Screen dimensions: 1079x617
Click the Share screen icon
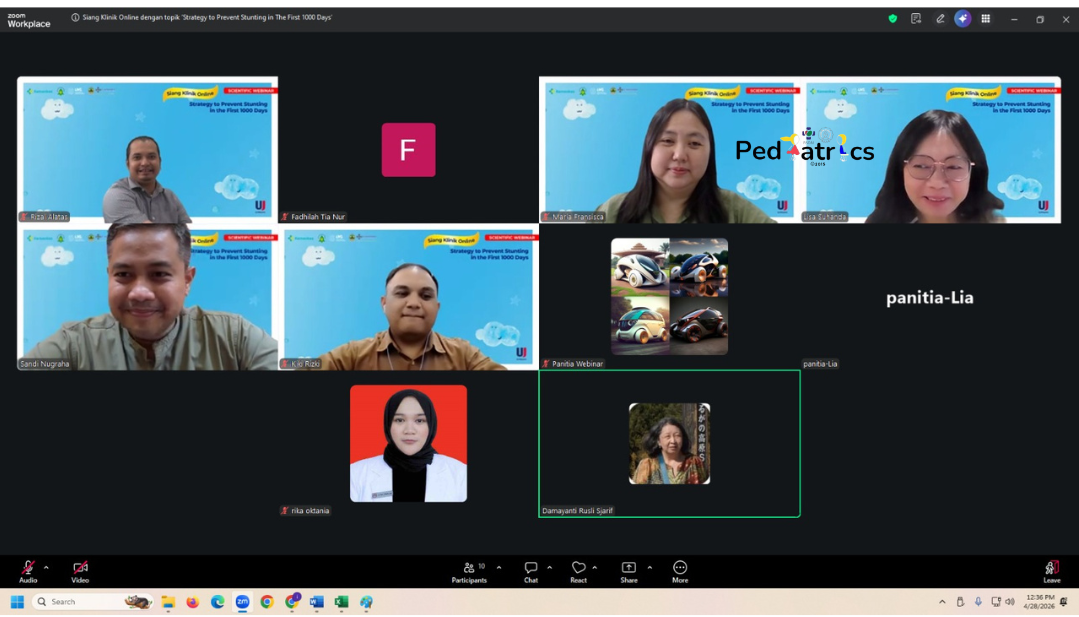[628, 570]
